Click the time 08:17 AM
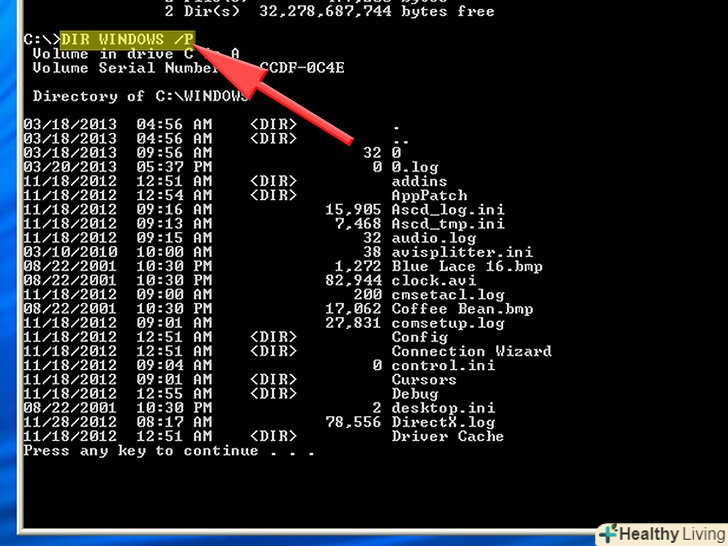 coord(174,422)
